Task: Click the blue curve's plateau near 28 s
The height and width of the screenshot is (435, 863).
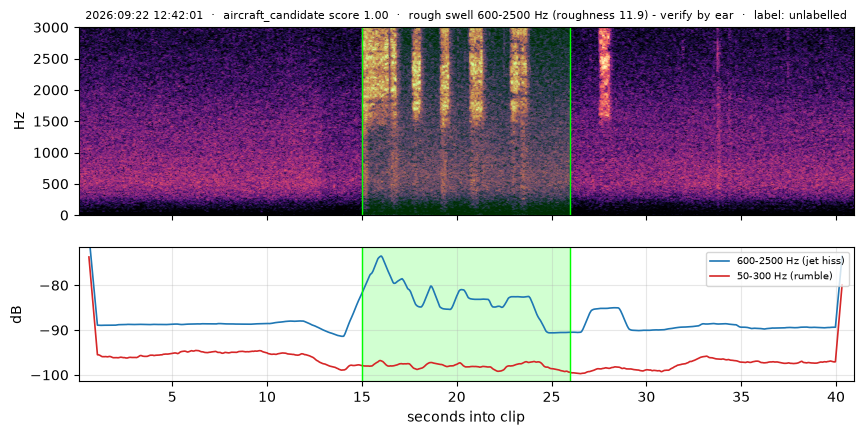Action: tap(605, 308)
